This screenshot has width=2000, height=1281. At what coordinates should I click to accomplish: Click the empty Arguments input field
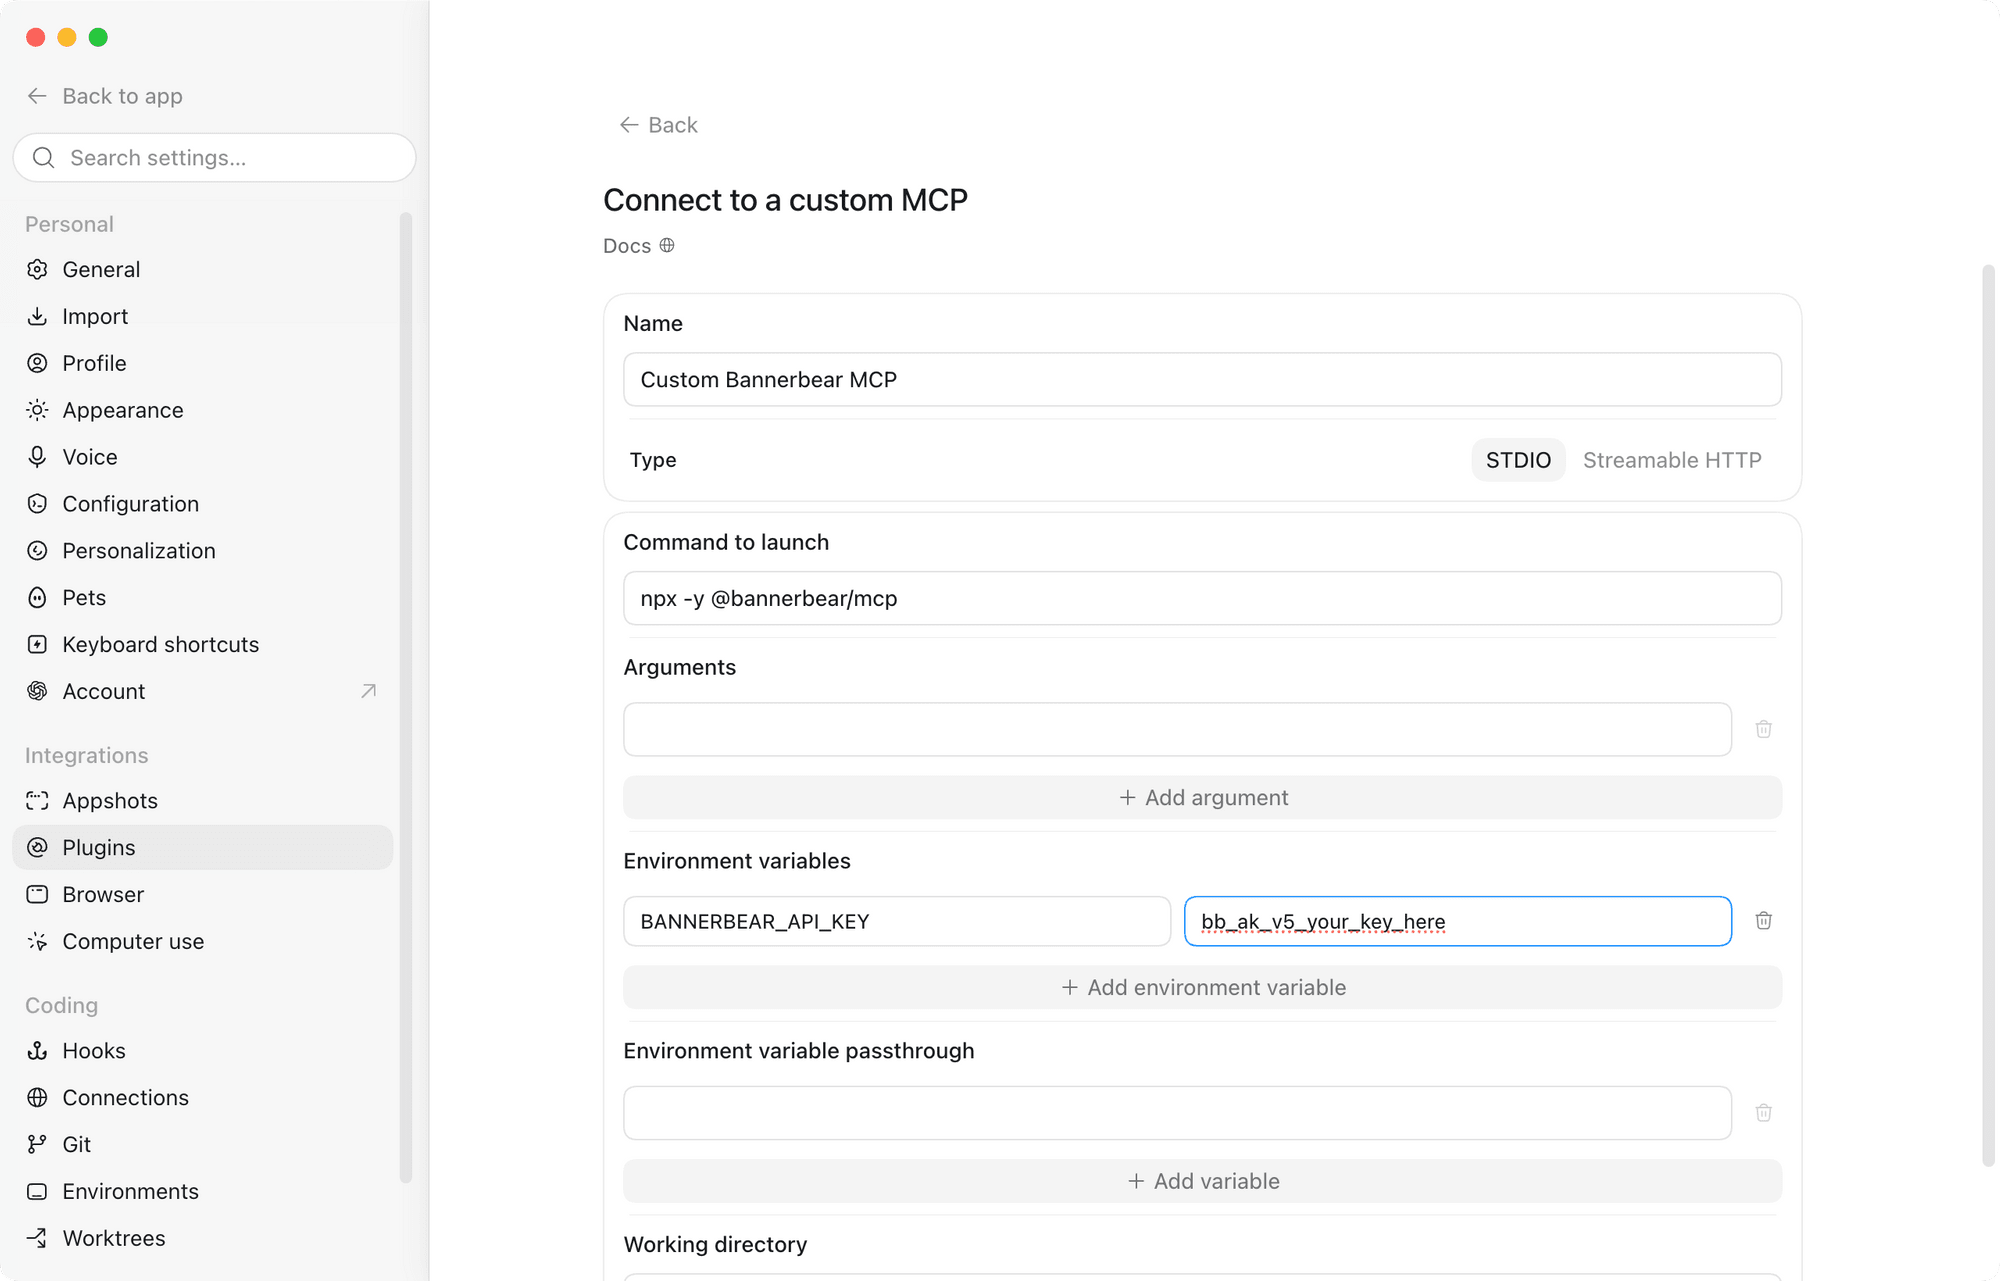[1177, 730]
